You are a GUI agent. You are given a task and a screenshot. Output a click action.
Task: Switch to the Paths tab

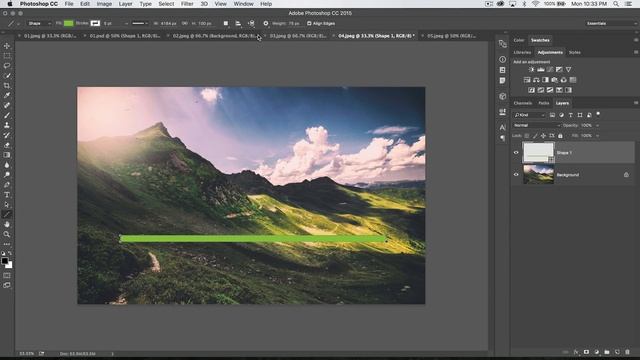pos(544,103)
